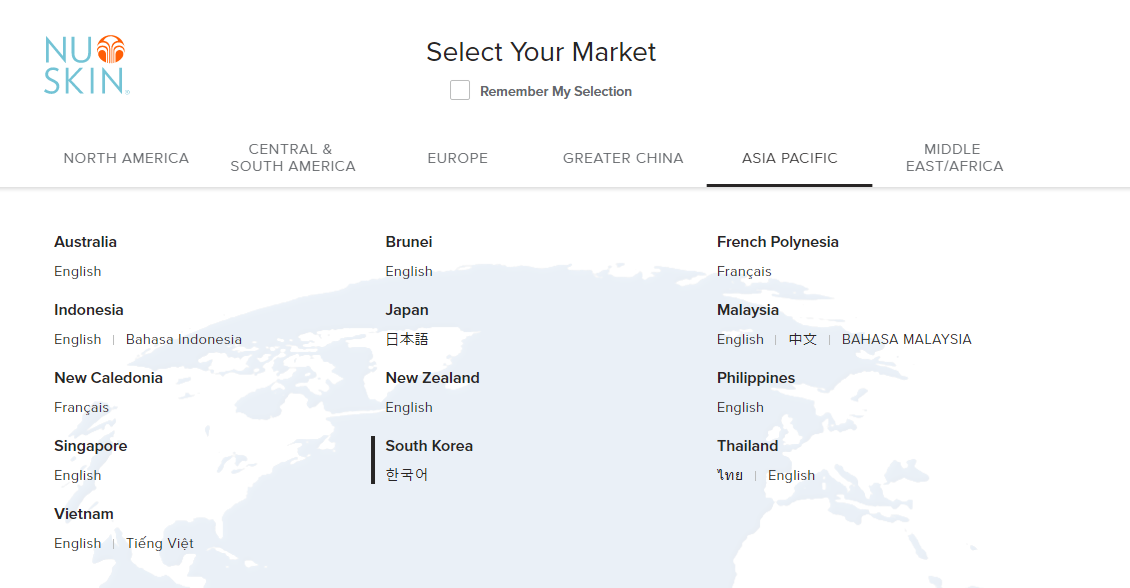Click the Malaysia market heading
The height and width of the screenshot is (588, 1130).
click(748, 310)
